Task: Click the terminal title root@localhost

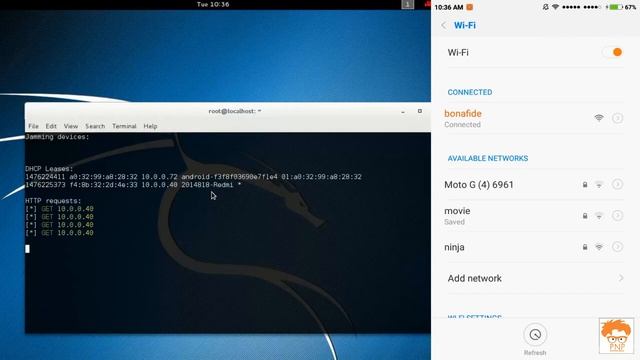Action: point(235,111)
